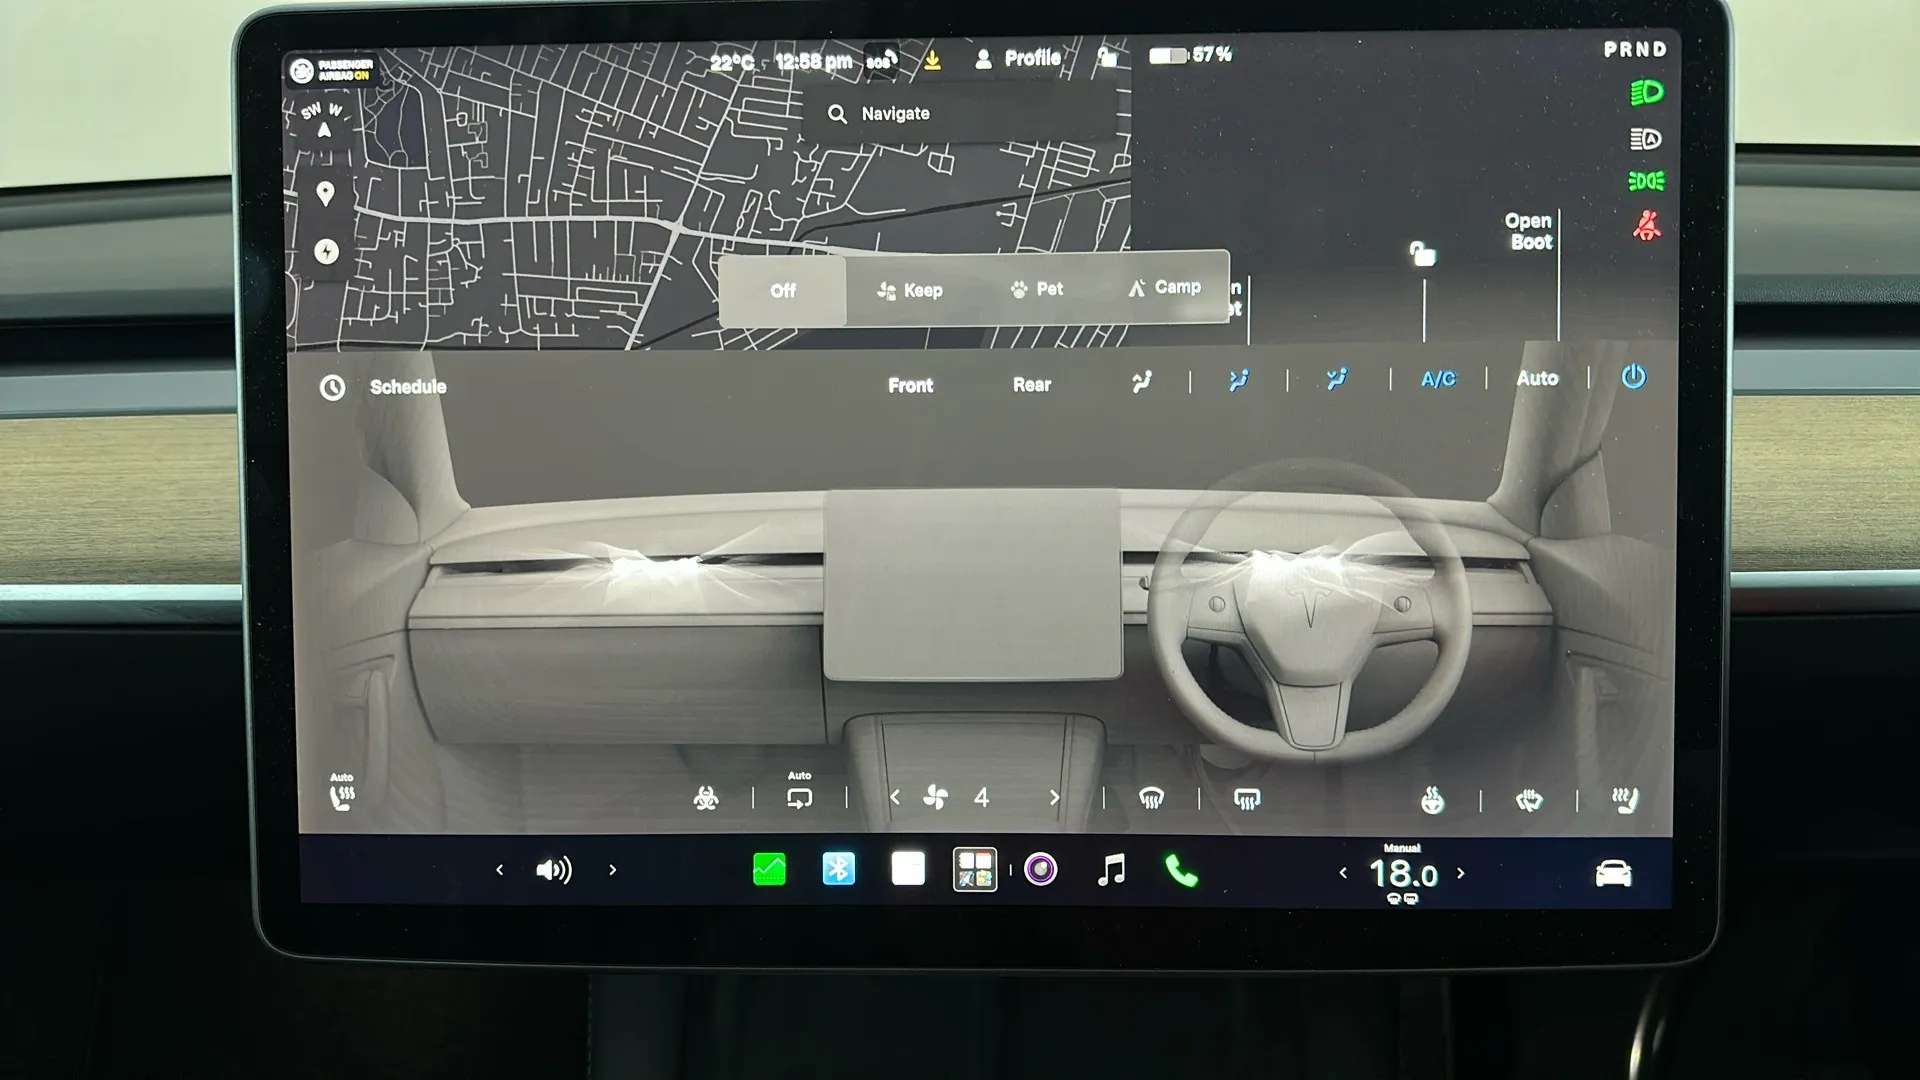Open the energy graph app
This screenshot has width=1920, height=1080.
pos(769,869)
